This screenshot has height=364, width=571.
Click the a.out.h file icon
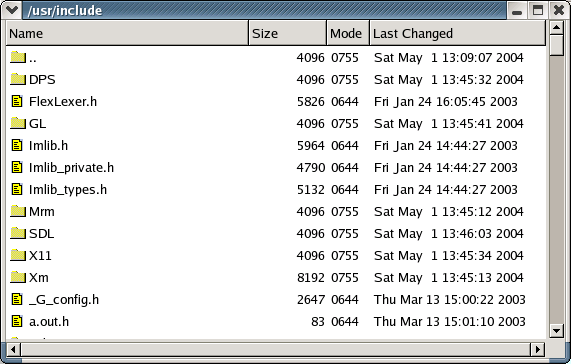pos(17,321)
